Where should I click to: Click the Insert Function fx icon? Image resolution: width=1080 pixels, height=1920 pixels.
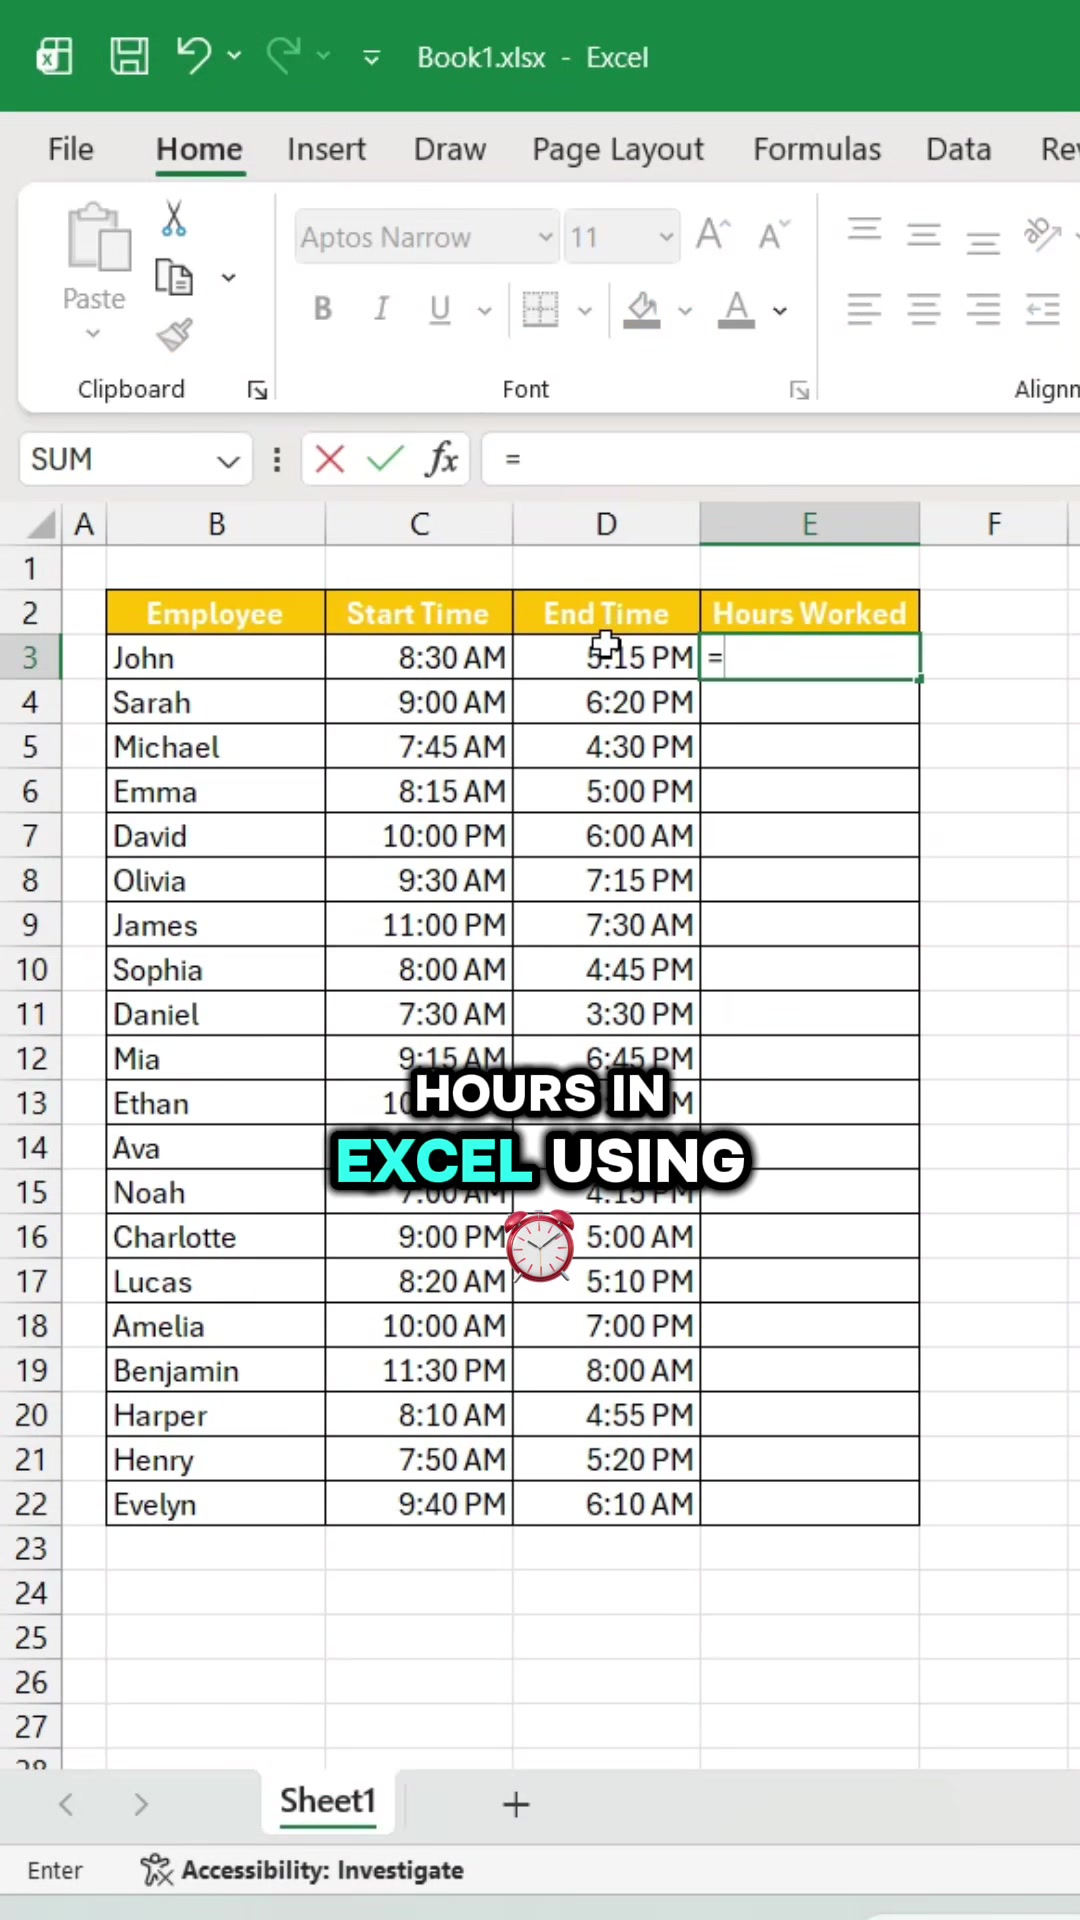coord(441,459)
